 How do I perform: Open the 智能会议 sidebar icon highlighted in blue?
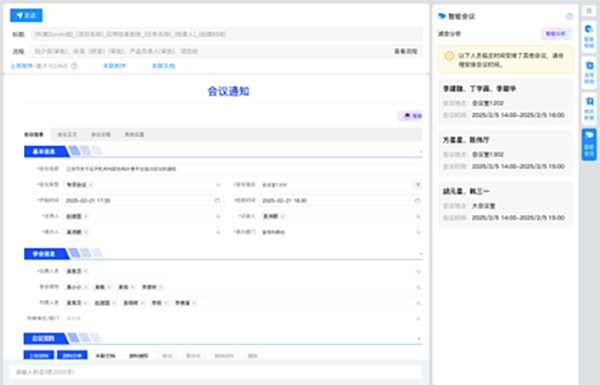(x=589, y=144)
